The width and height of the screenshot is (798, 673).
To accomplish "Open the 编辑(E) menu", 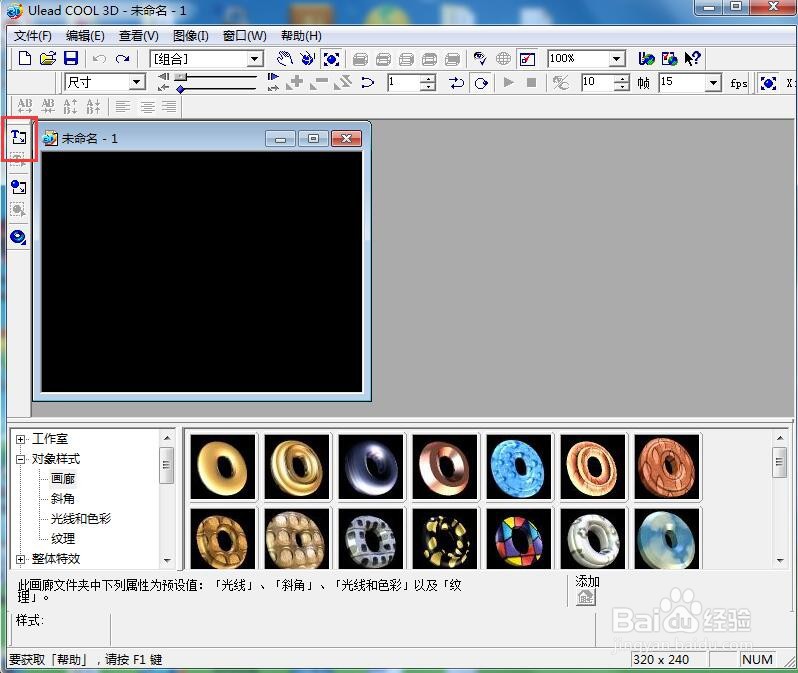I will point(85,36).
